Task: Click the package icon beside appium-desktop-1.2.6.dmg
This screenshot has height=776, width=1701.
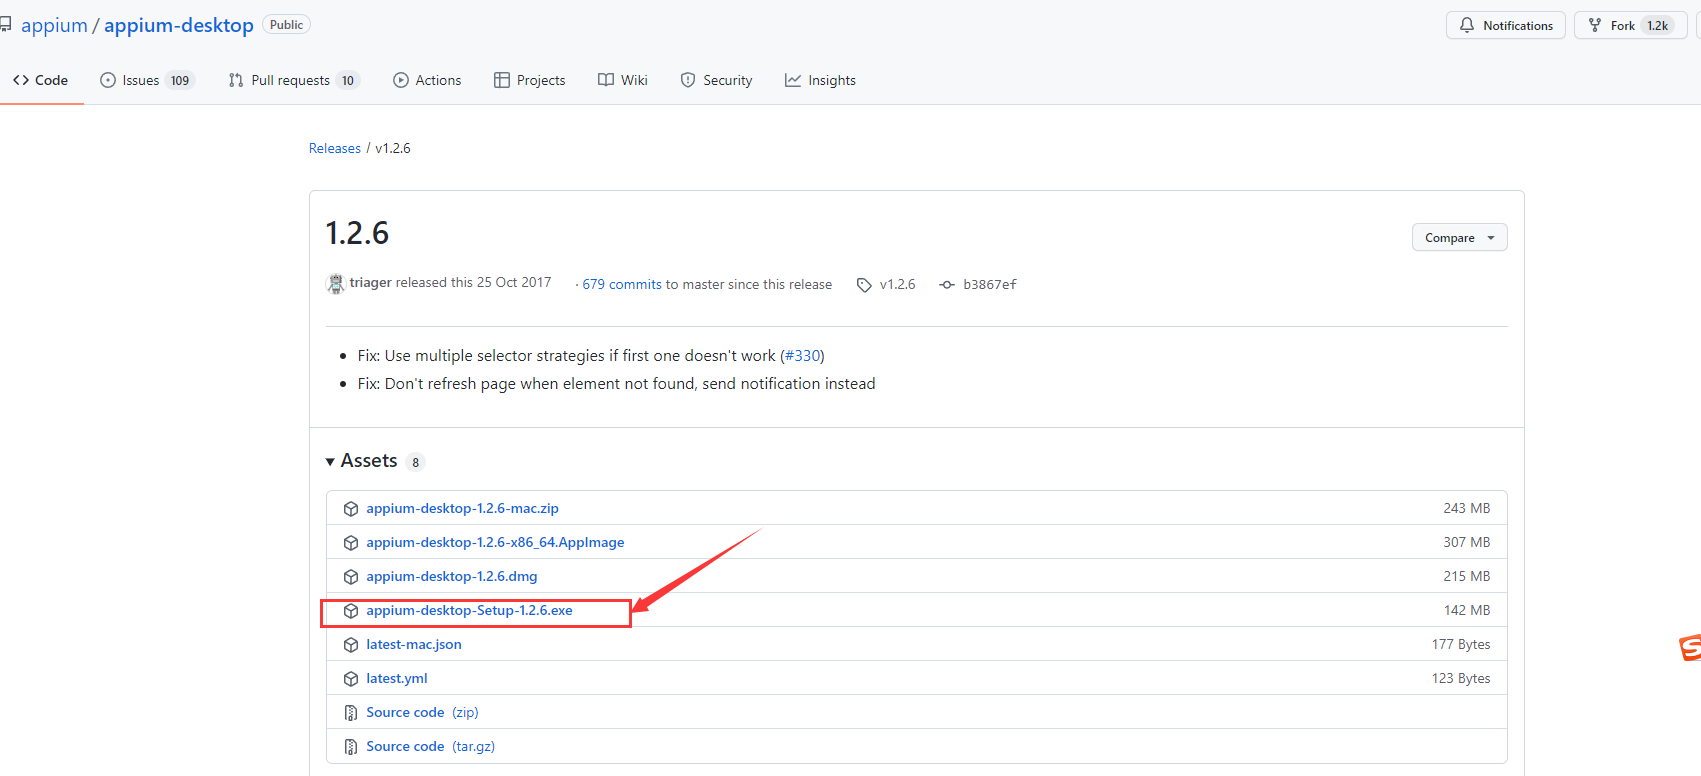Action: click(351, 577)
